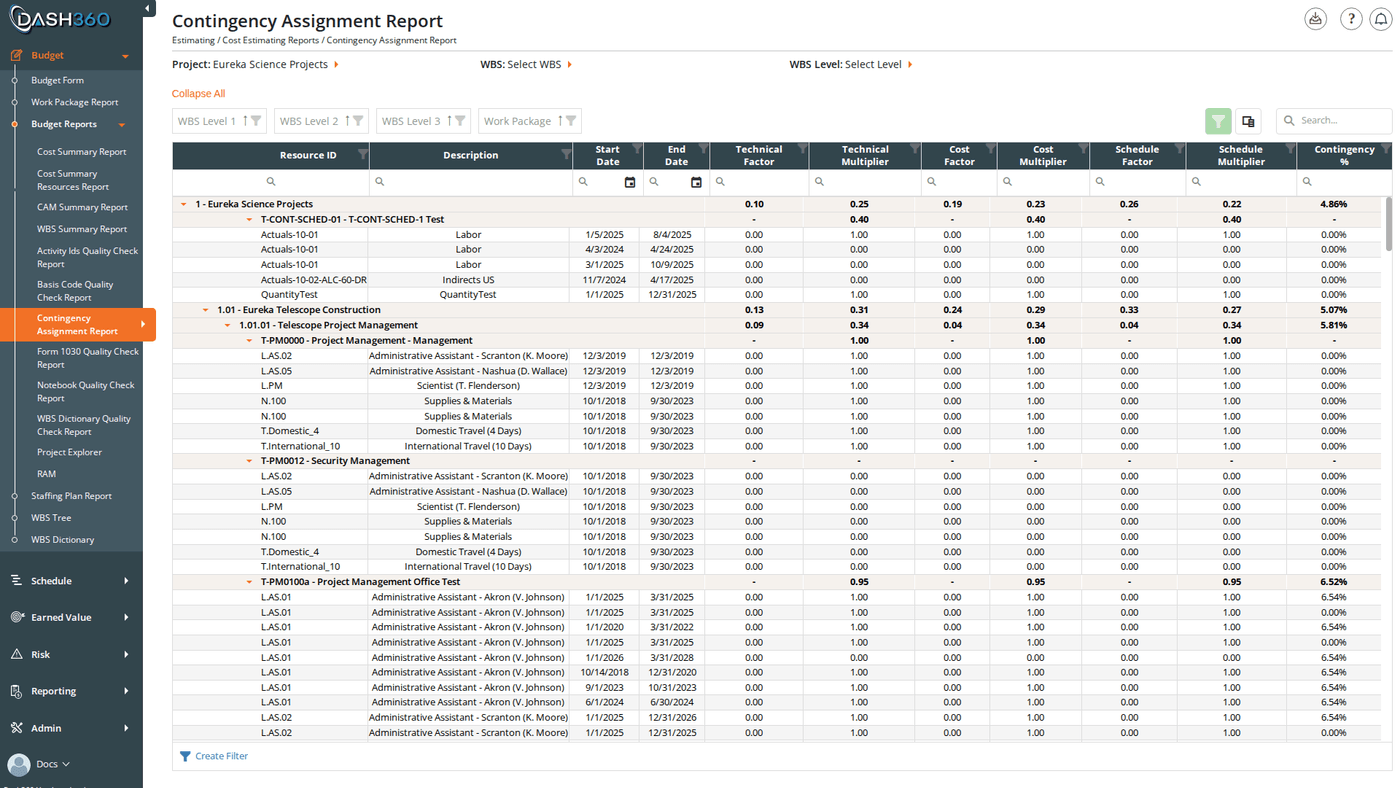The height and width of the screenshot is (788, 1400).
Task: Open Cost Summary Report
Action: 82,152
